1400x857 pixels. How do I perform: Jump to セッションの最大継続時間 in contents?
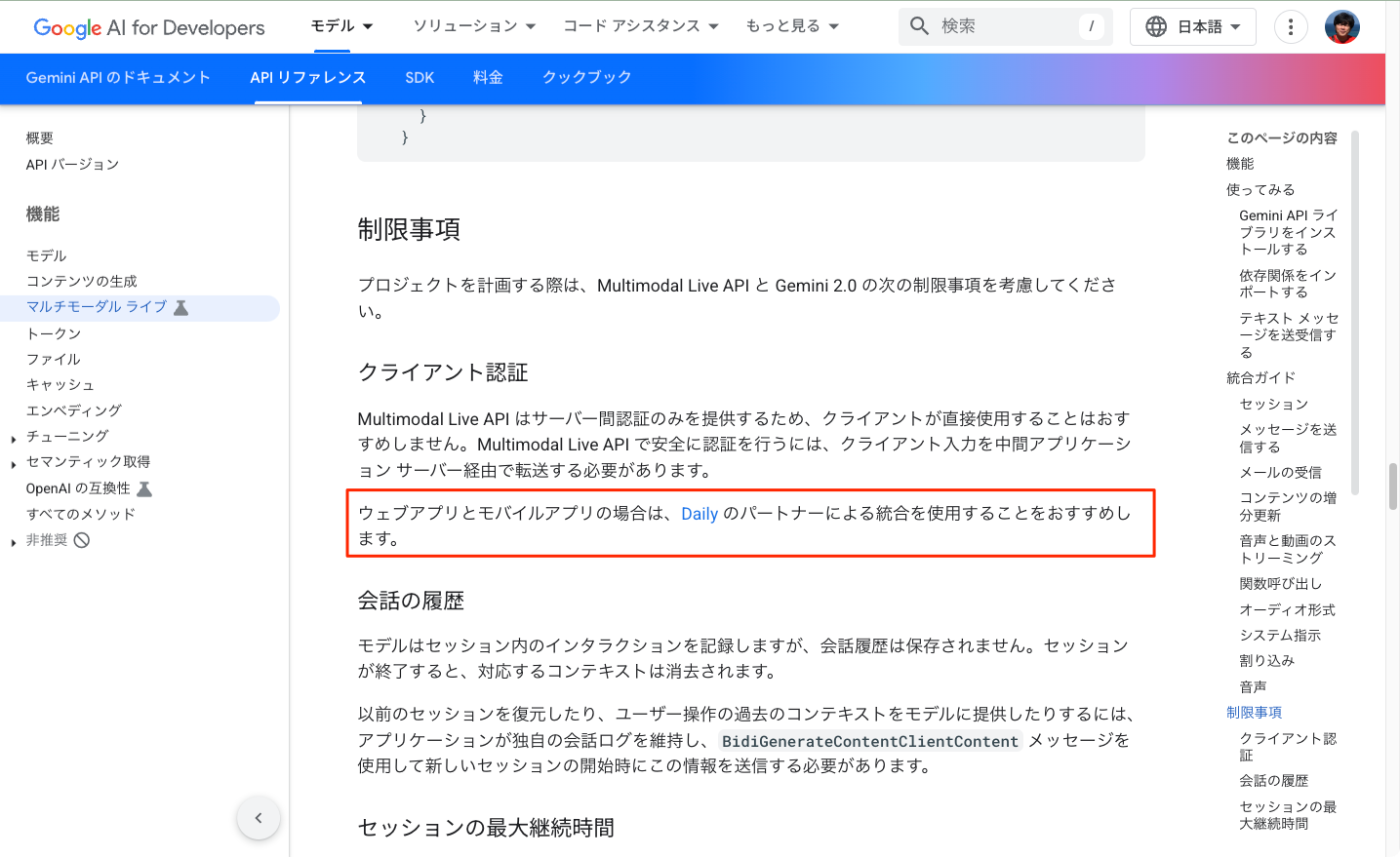(x=1288, y=815)
